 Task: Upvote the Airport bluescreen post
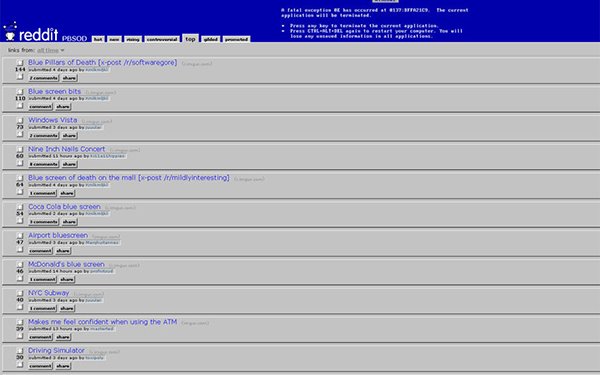click(x=20, y=235)
